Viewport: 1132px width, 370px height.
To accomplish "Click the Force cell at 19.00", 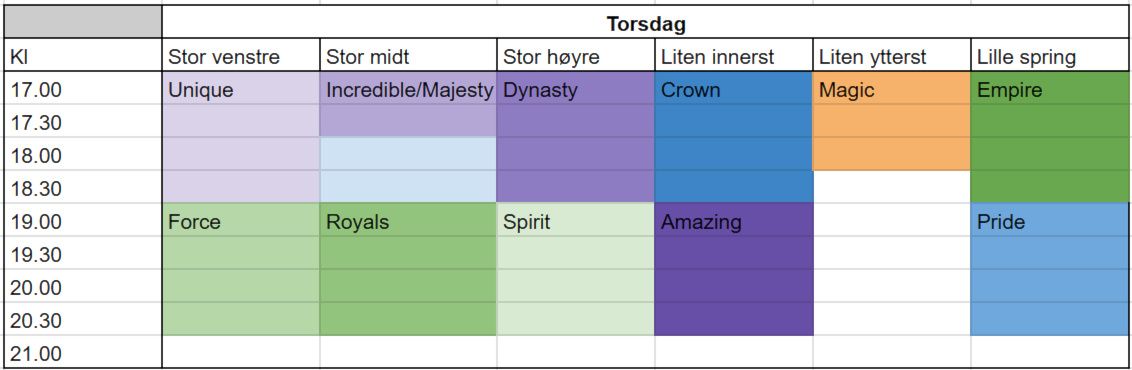I will [241, 220].
